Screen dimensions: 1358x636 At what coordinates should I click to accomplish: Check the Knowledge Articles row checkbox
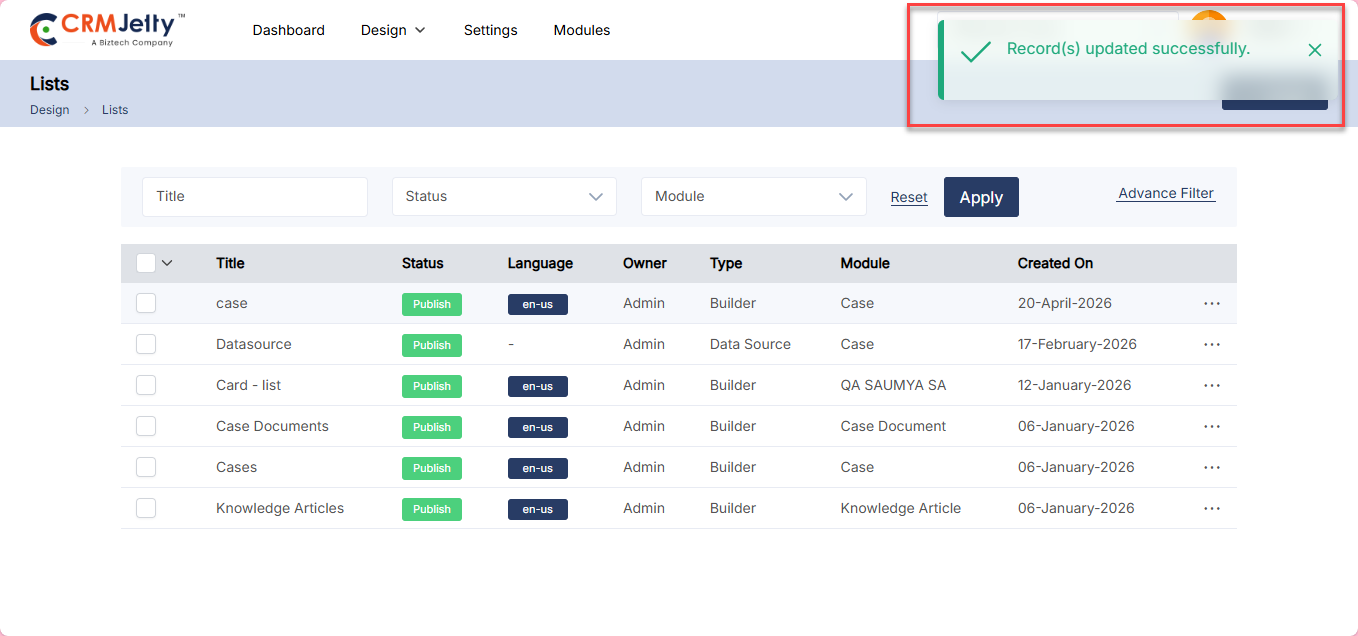(146, 508)
